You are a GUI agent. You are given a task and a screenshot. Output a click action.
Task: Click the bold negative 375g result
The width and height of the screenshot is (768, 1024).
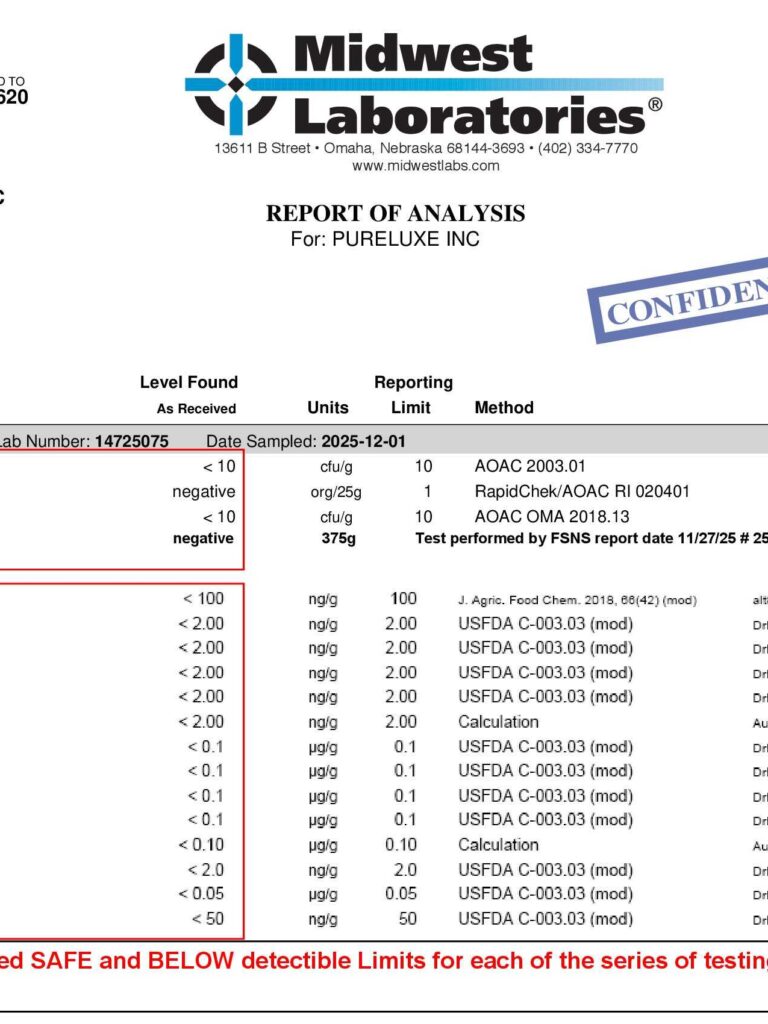[203, 538]
